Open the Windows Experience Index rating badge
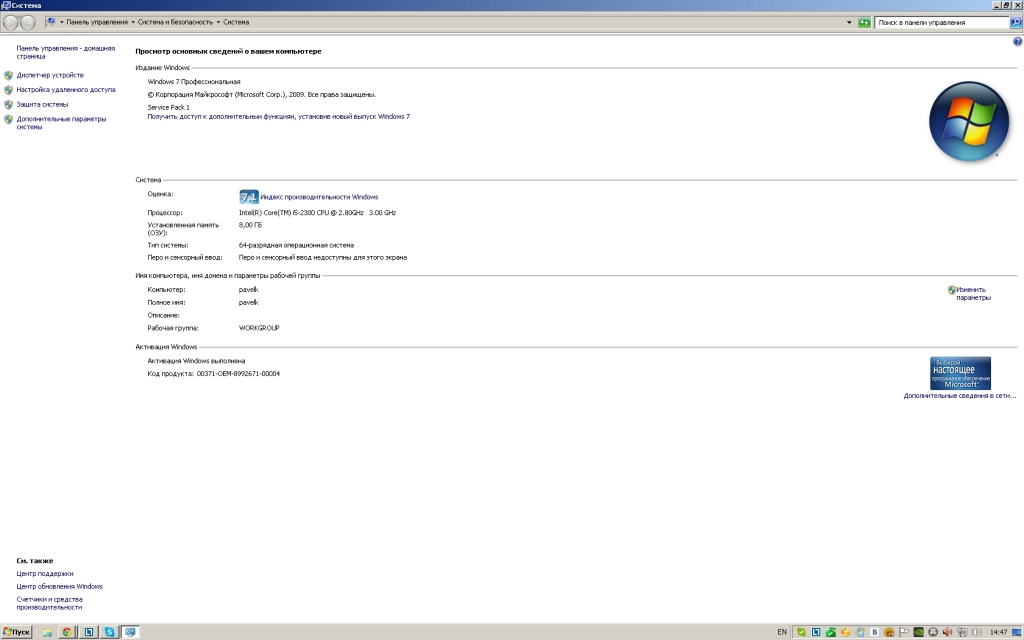Image resolution: width=1024 pixels, height=640 pixels. click(249, 197)
